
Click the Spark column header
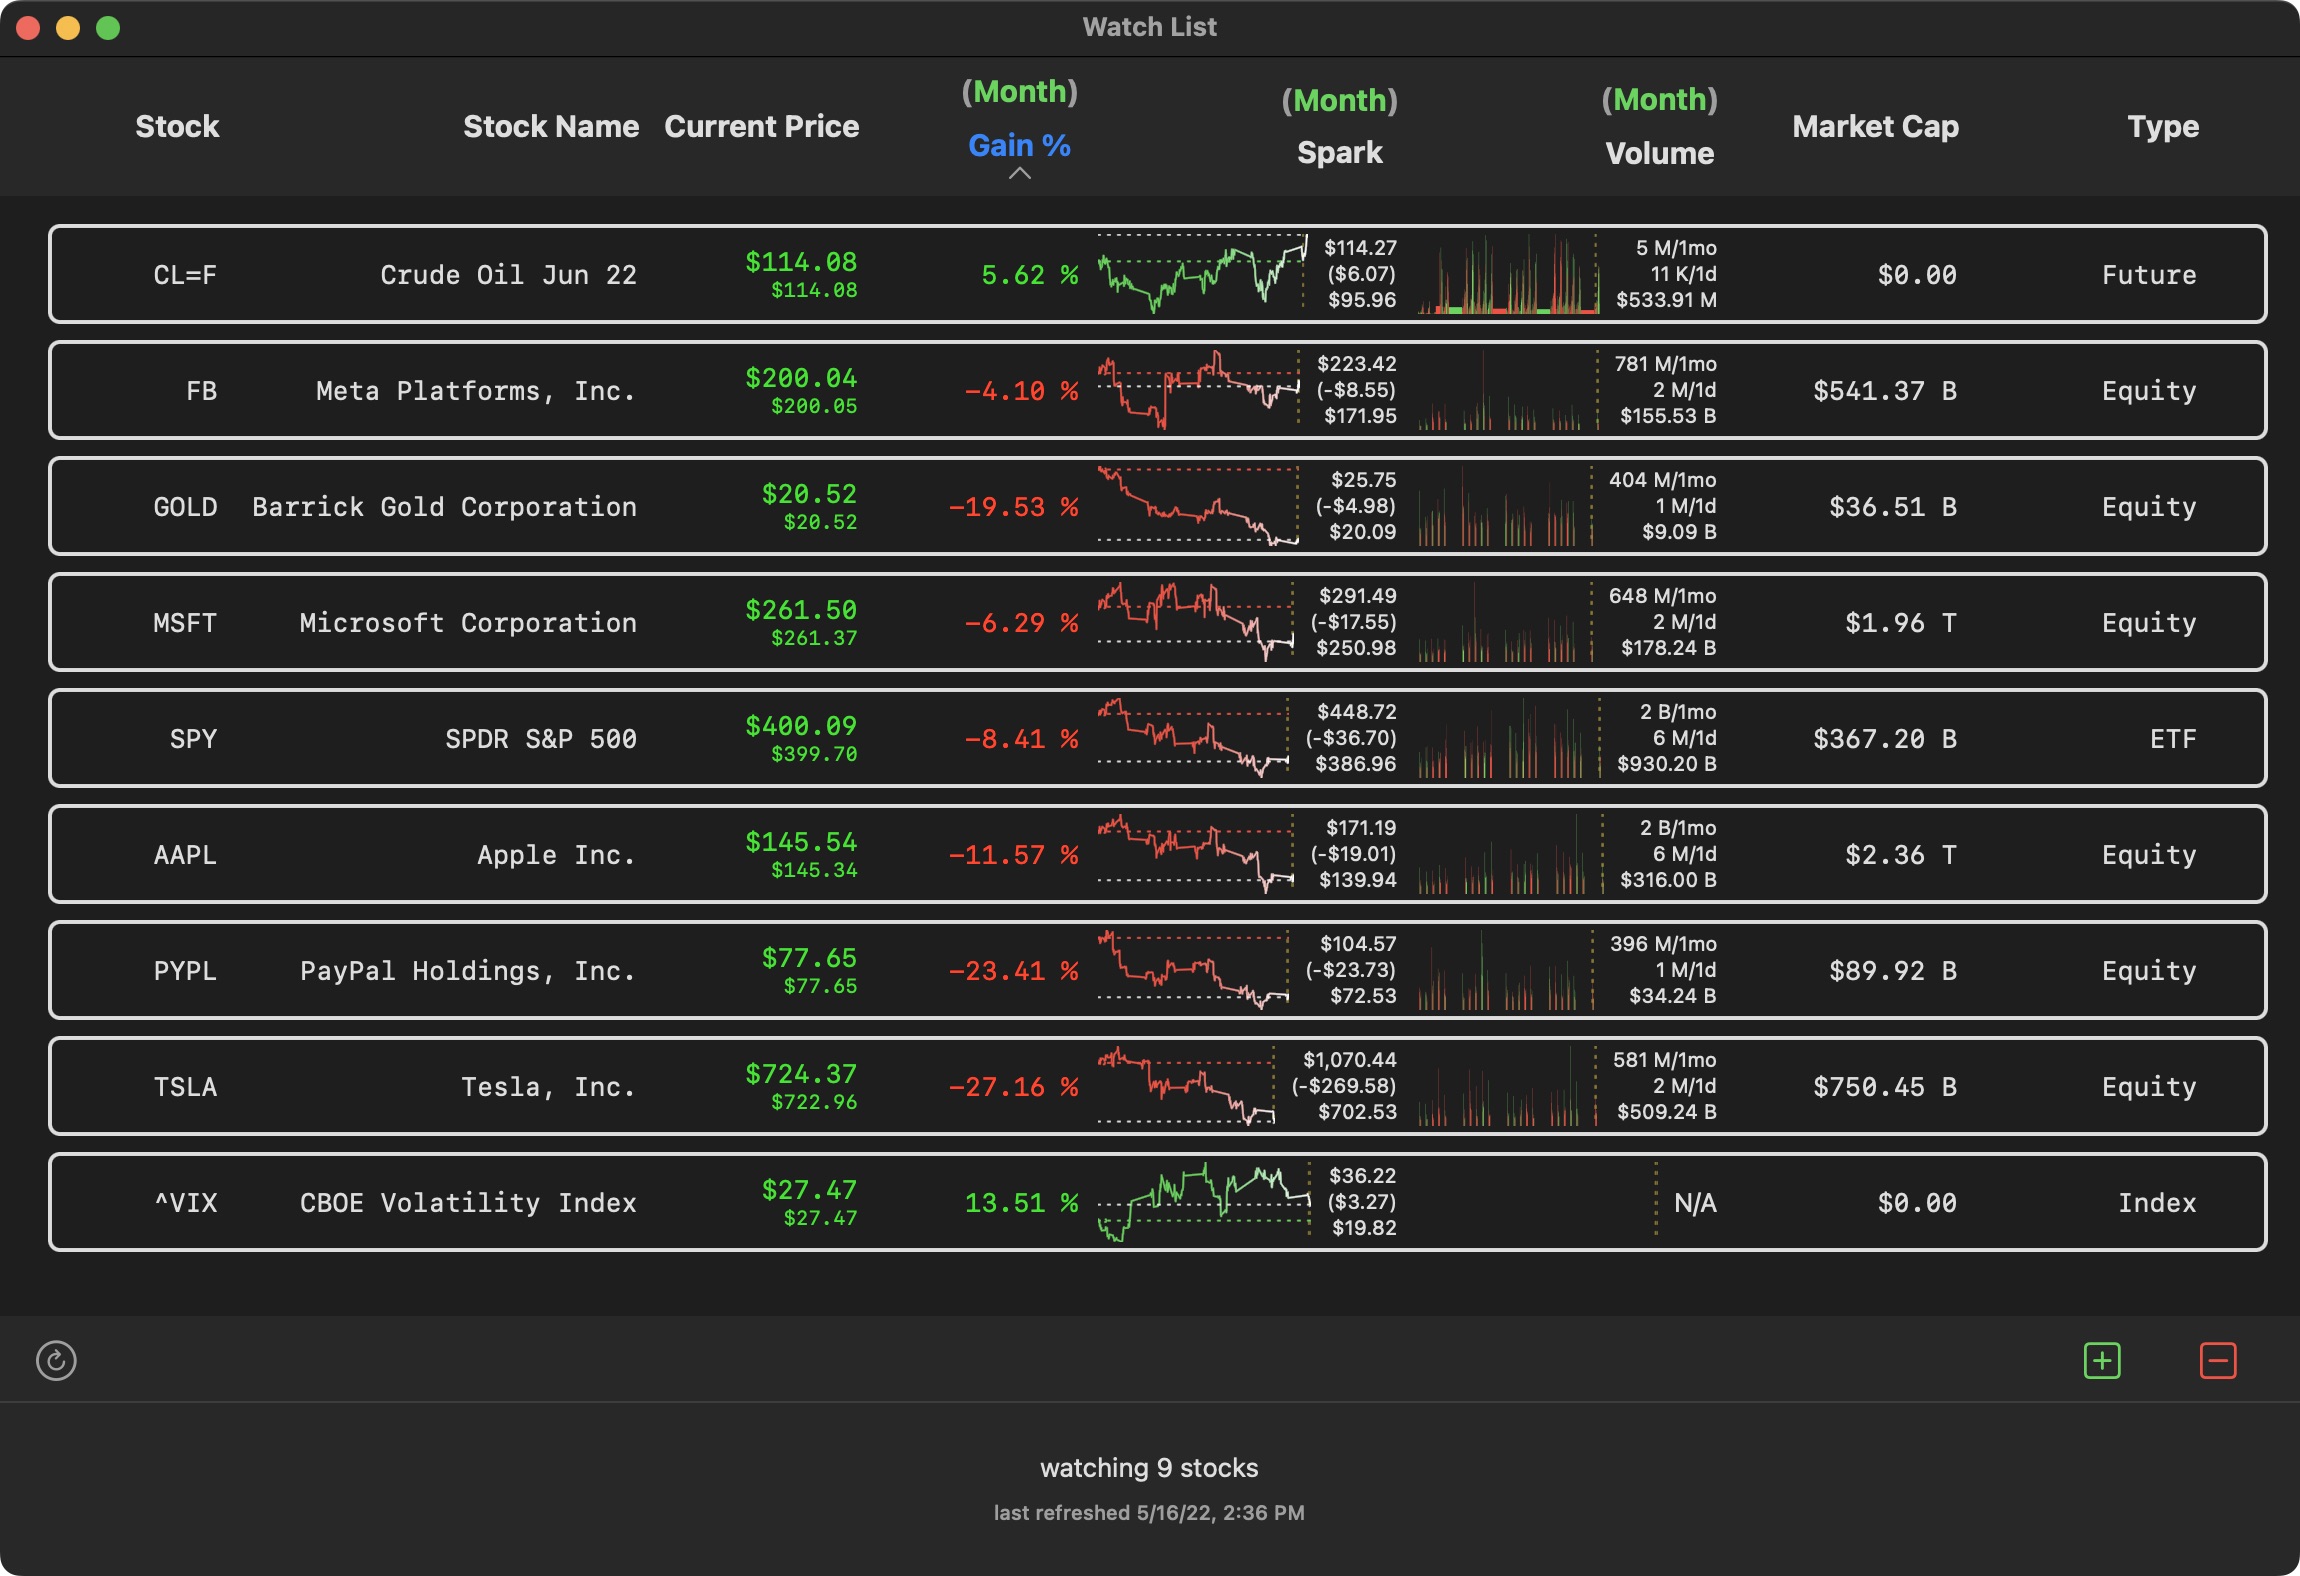click(x=1340, y=152)
